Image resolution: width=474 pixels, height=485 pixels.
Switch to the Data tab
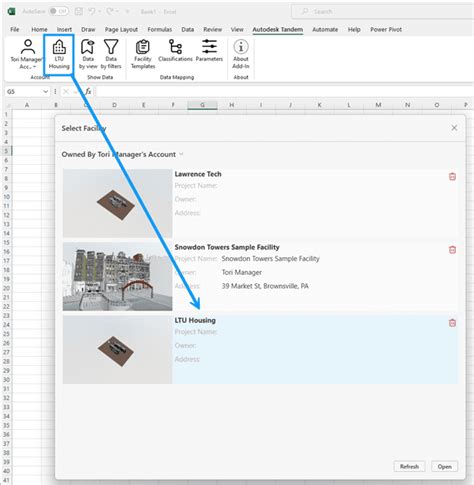click(188, 29)
